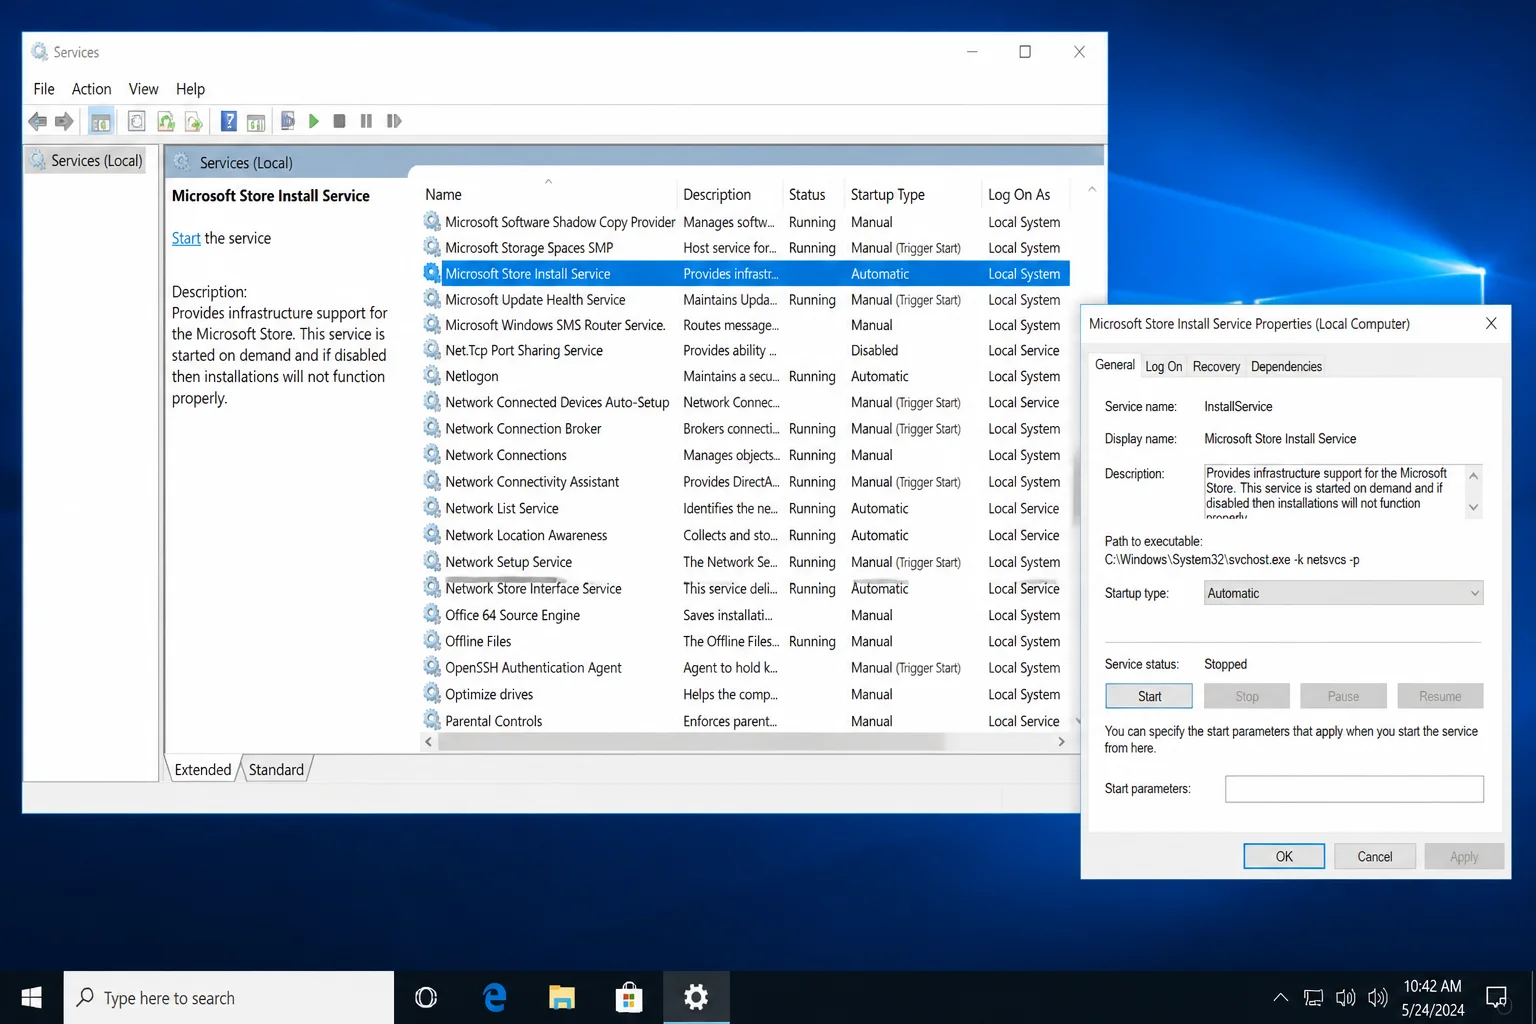The height and width of the screenshot is (1024, 1536).
Task: Click gear icon of Netlogon service row
Action: (432, 376)
